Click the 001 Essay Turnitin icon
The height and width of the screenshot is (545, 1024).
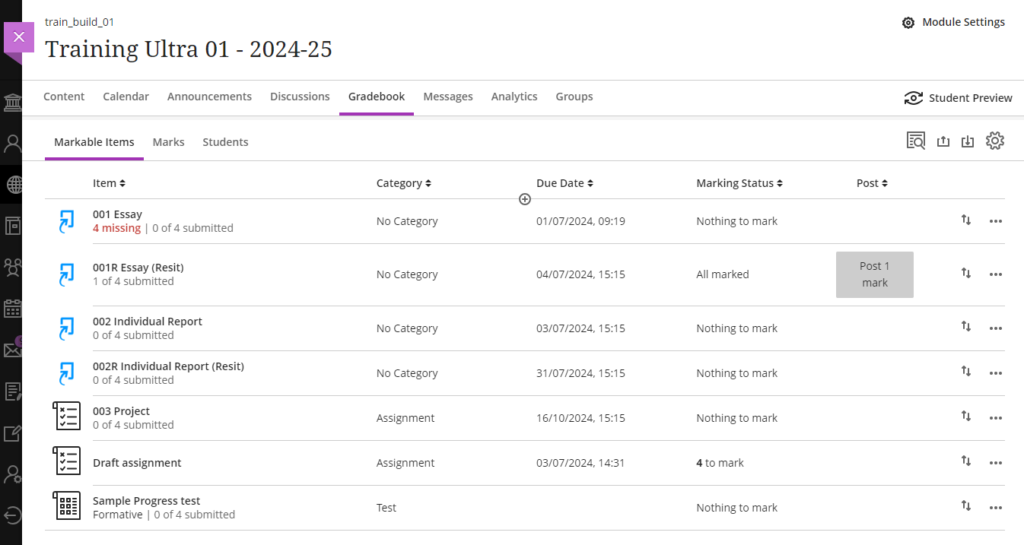pos(67,221)
